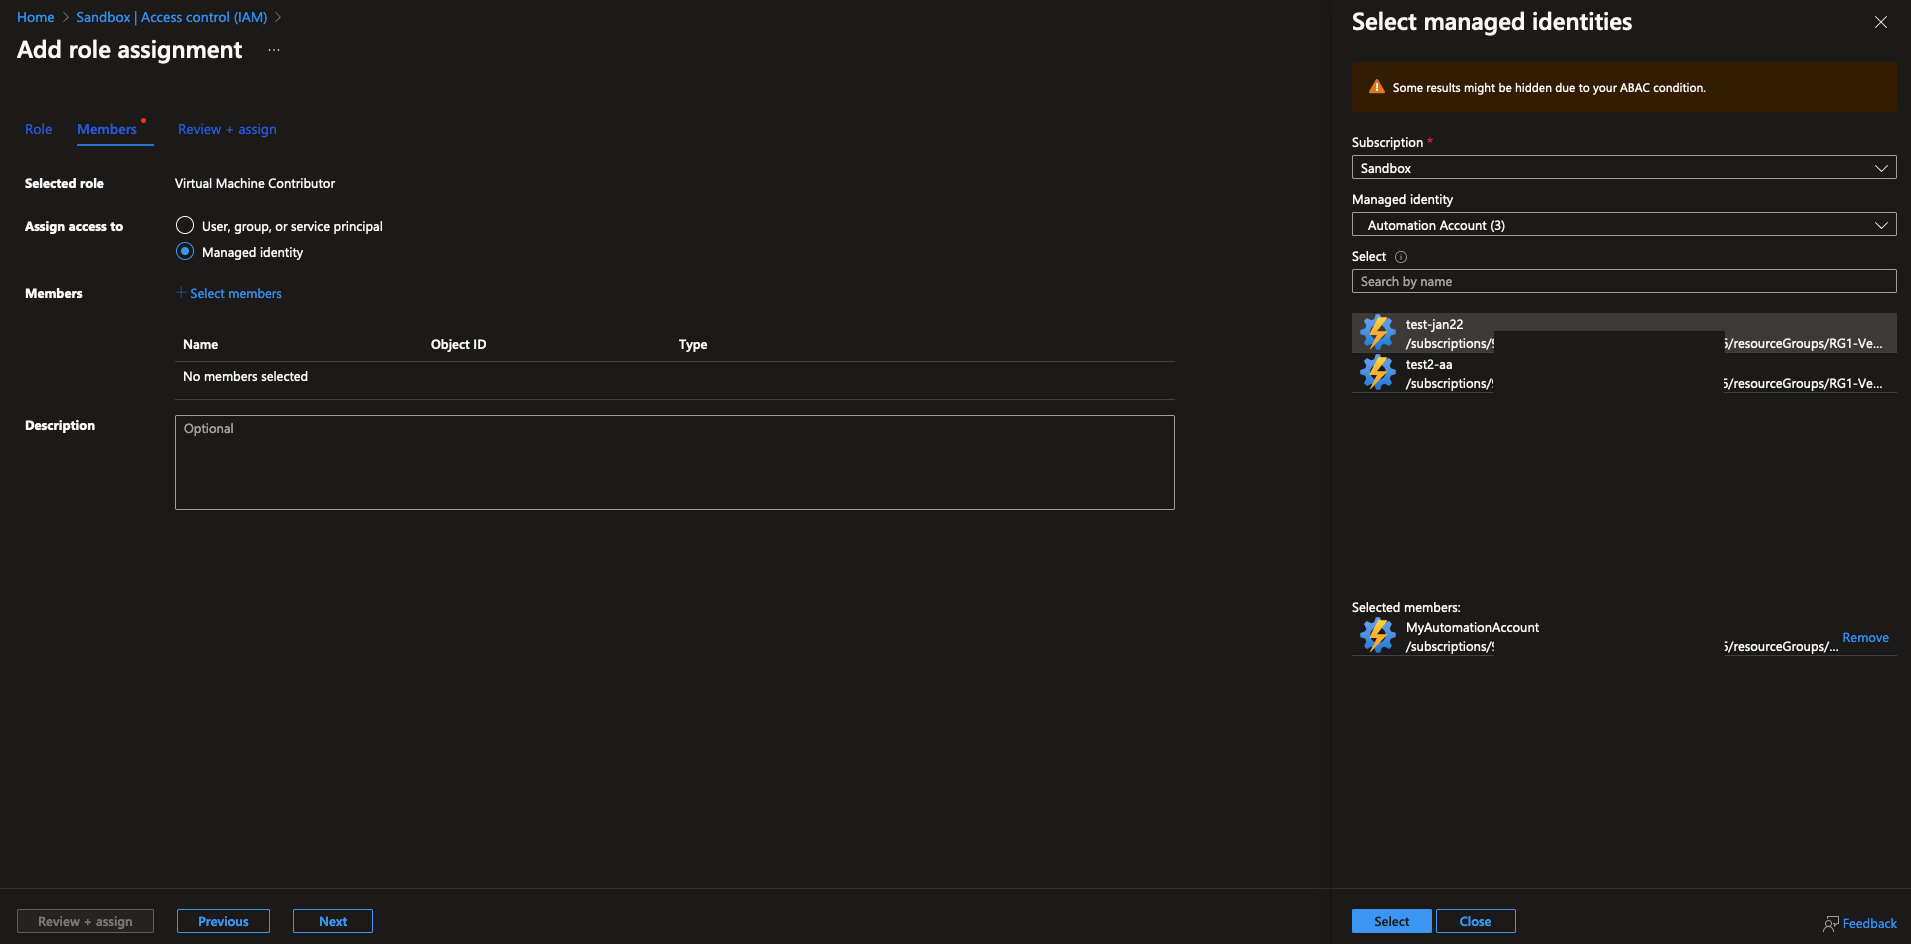Click the Type column header
Screen dimensions: 1911x944
(x=693, y=344)
